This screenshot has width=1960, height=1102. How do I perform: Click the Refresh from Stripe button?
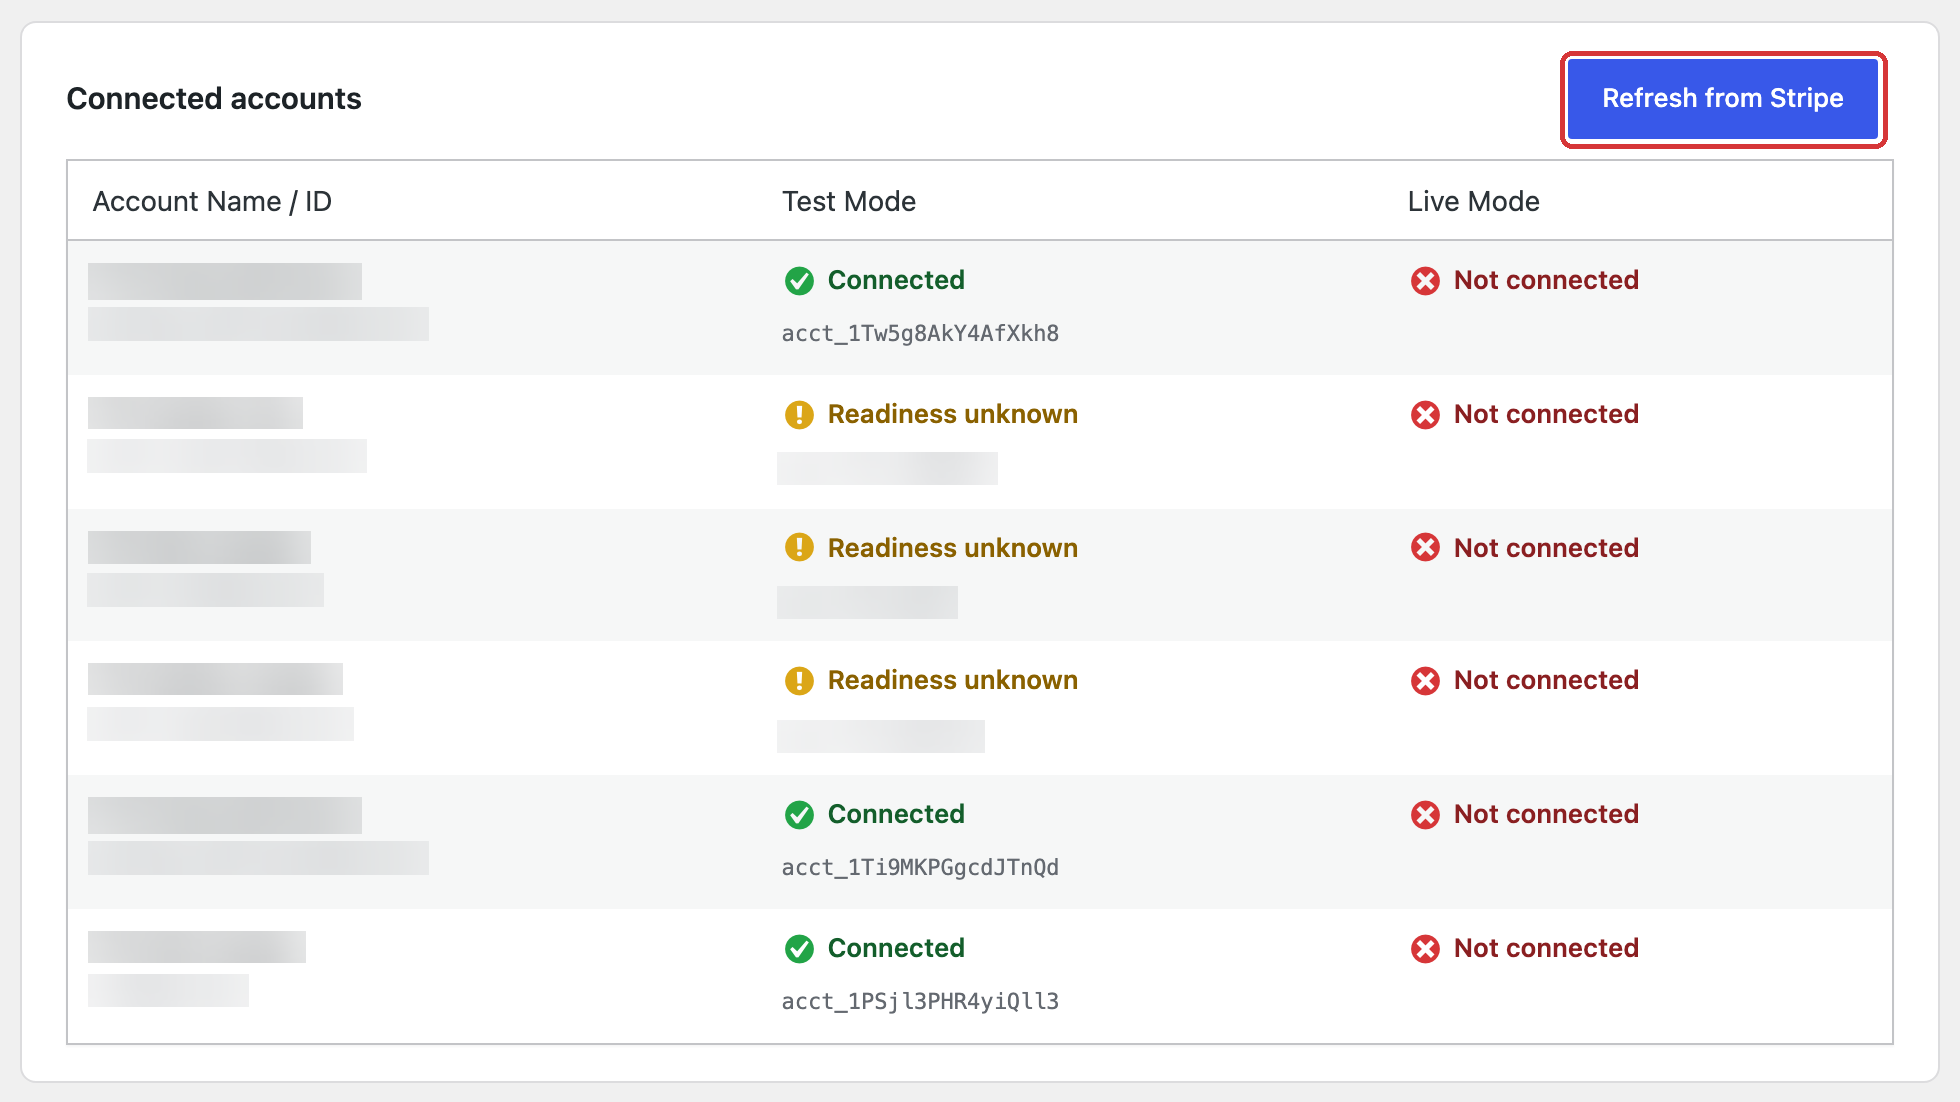point(1723,99)
